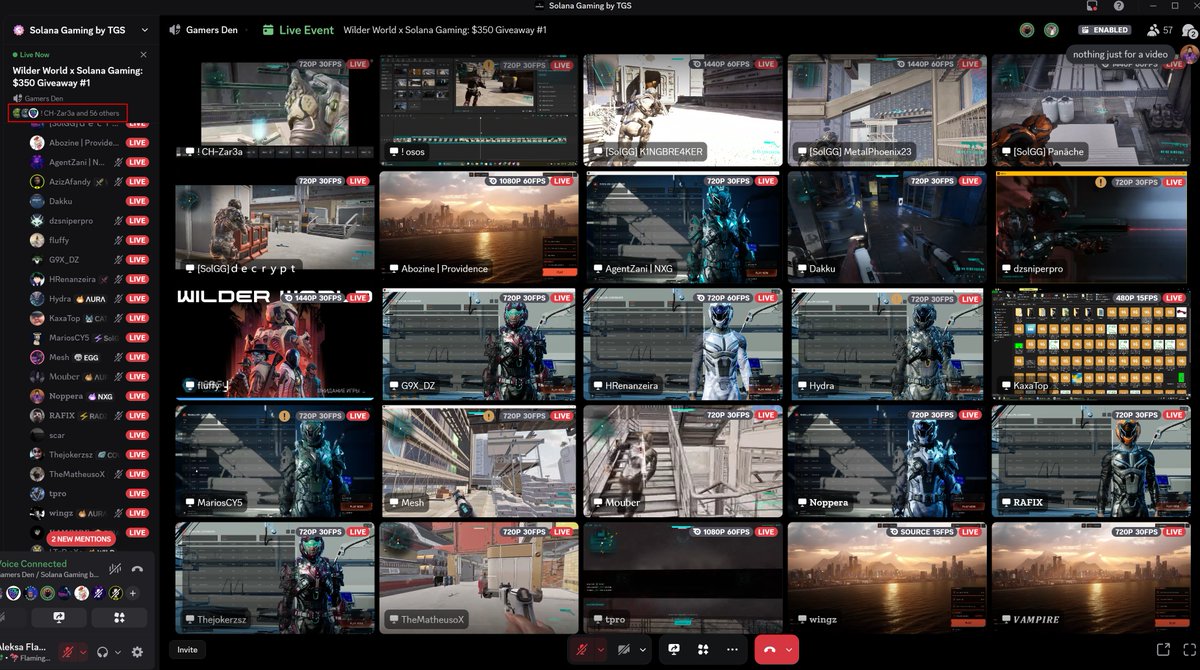Open output device arrow beside headphones
Viewport: 1200px width, 670px height.
[x=117, y=652]
